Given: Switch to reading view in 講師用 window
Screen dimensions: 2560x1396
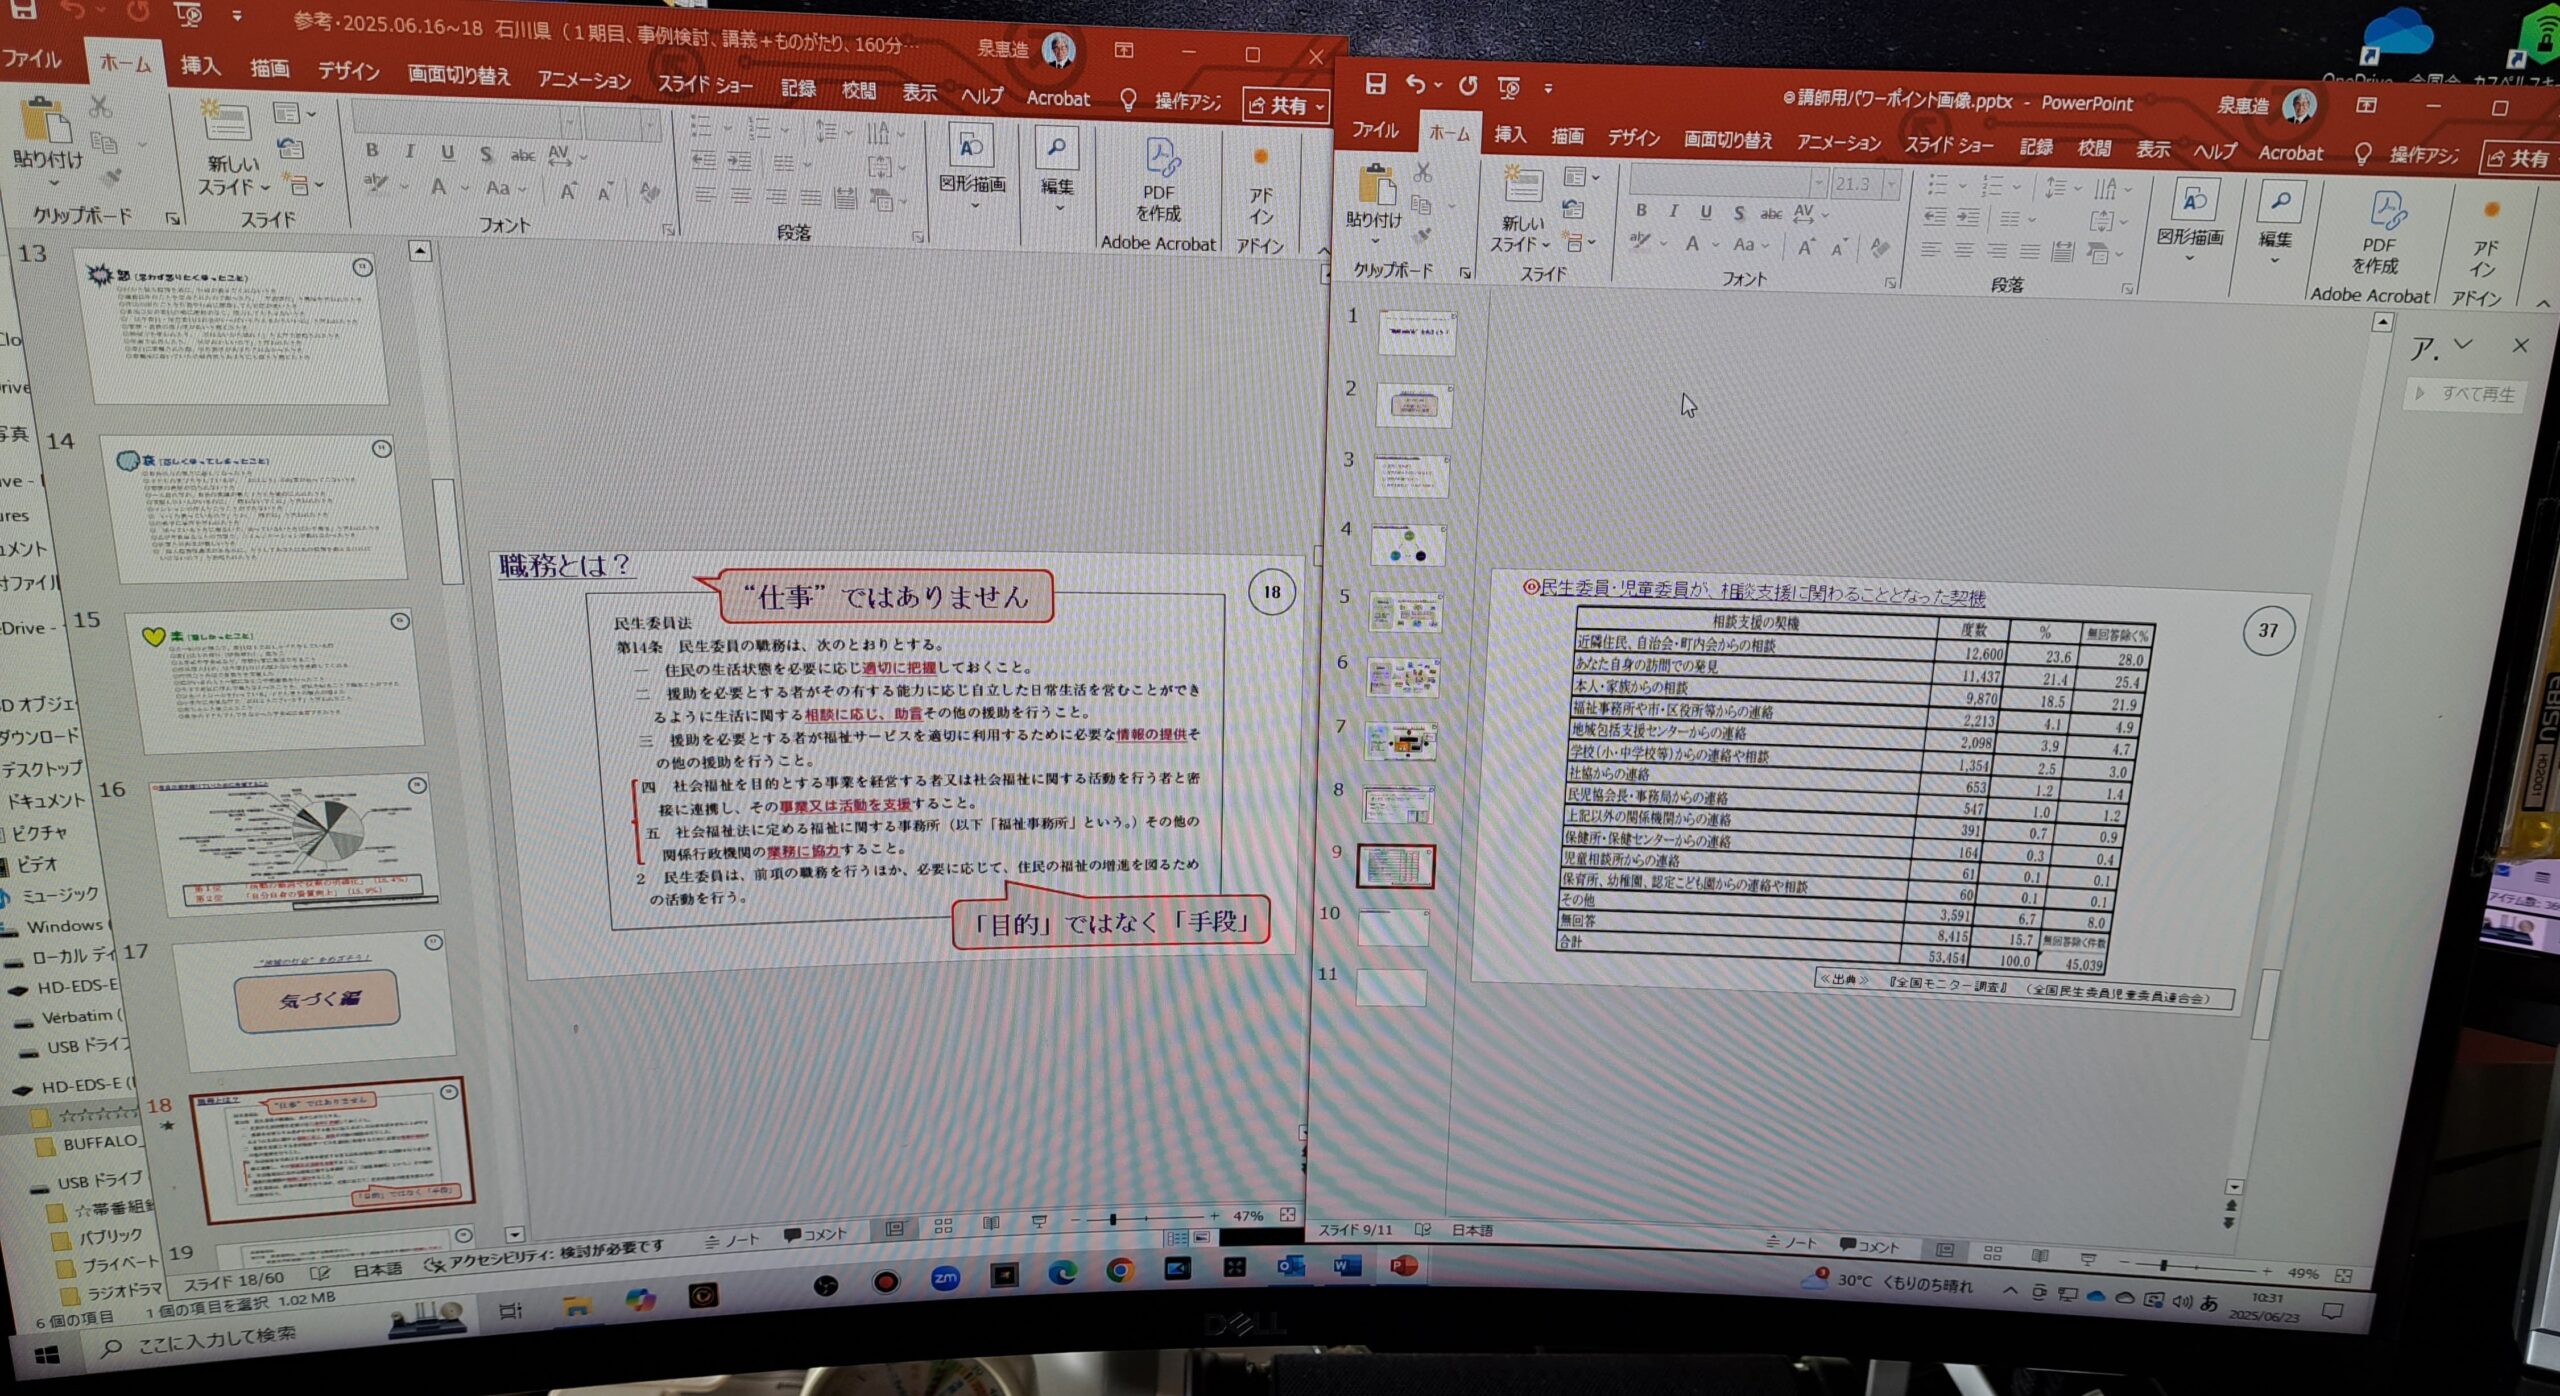Looking at the screenshot, I should 2041,1255.
